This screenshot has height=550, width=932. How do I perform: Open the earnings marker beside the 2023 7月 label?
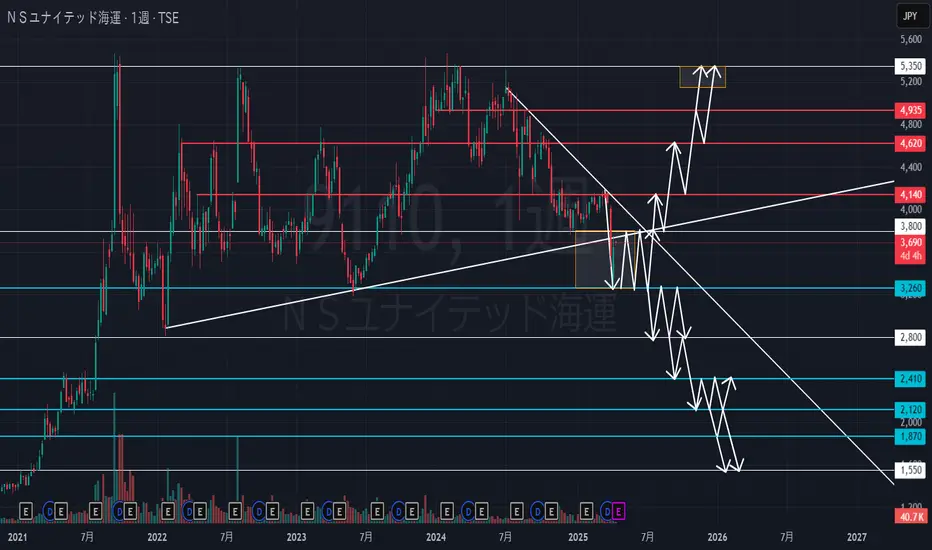[x=377, y=511]
